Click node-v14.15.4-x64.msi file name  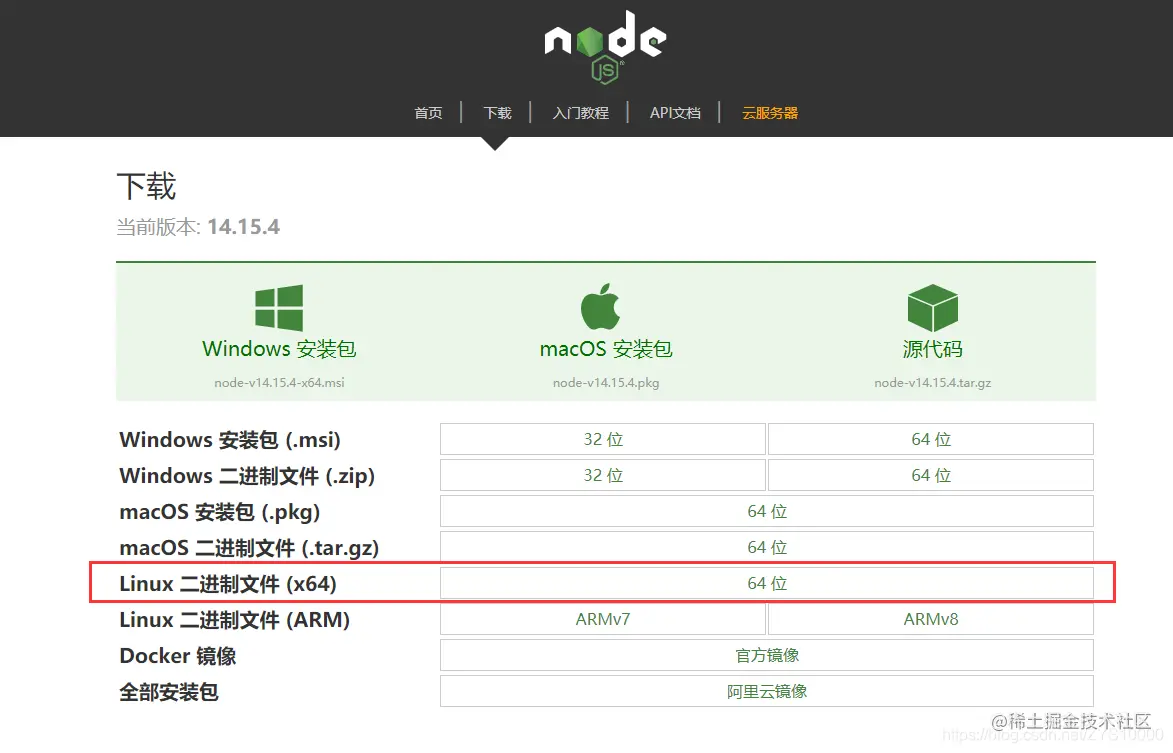279,382
